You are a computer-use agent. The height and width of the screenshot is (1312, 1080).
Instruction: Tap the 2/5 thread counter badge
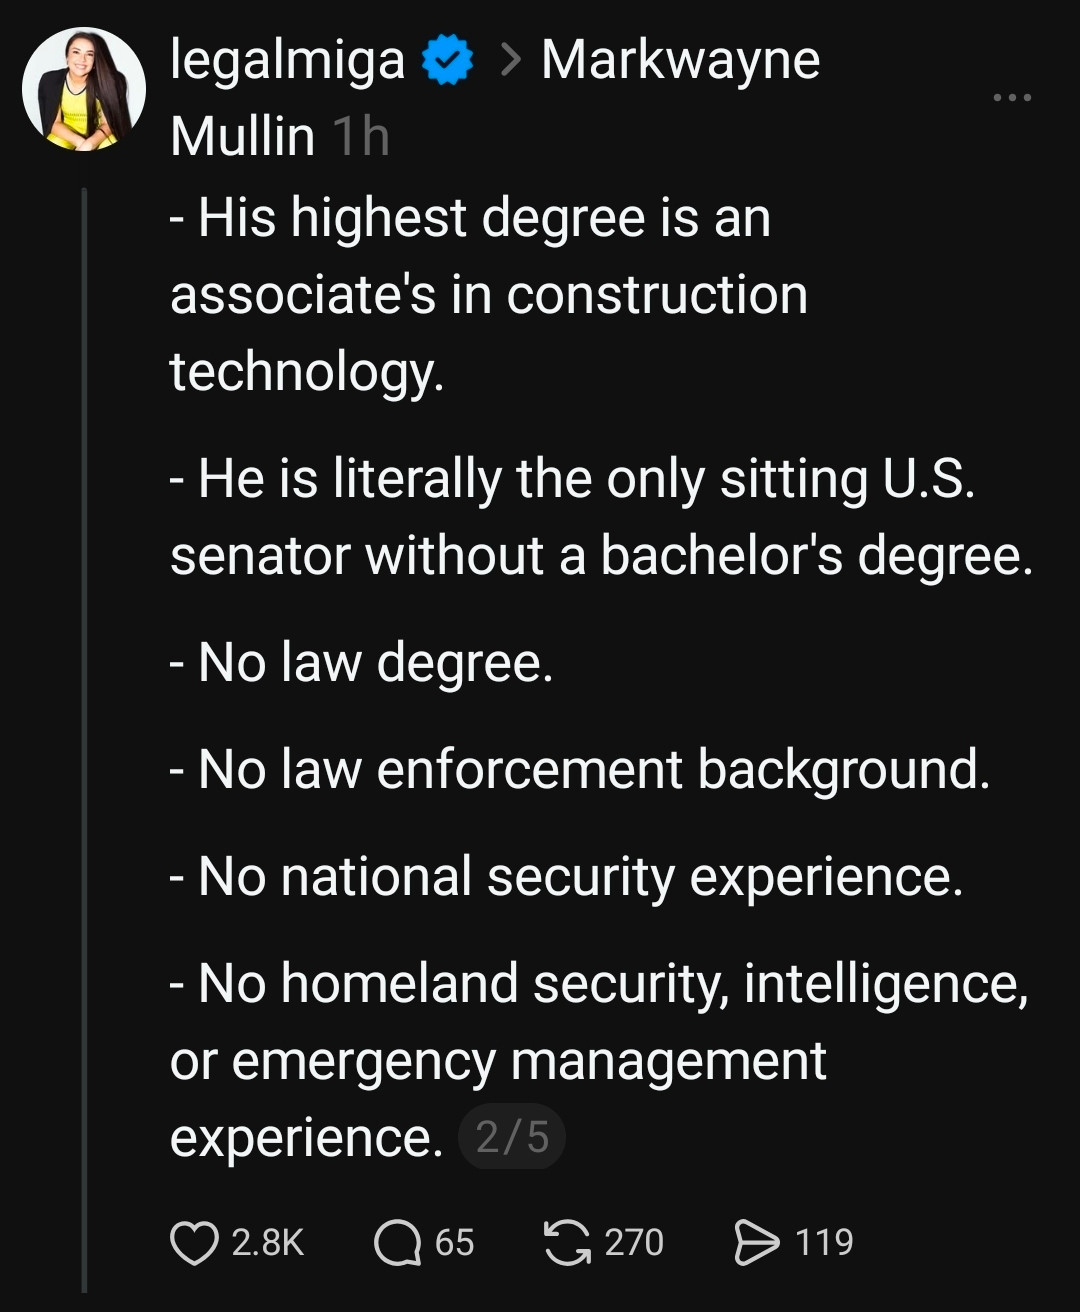pos(512,1137)
